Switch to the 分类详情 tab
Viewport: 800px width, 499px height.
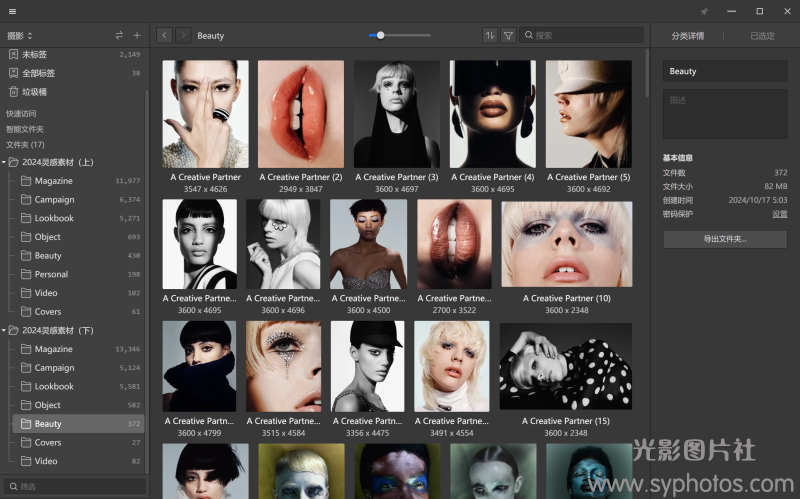pyautogui.click(x=687, y=35)
